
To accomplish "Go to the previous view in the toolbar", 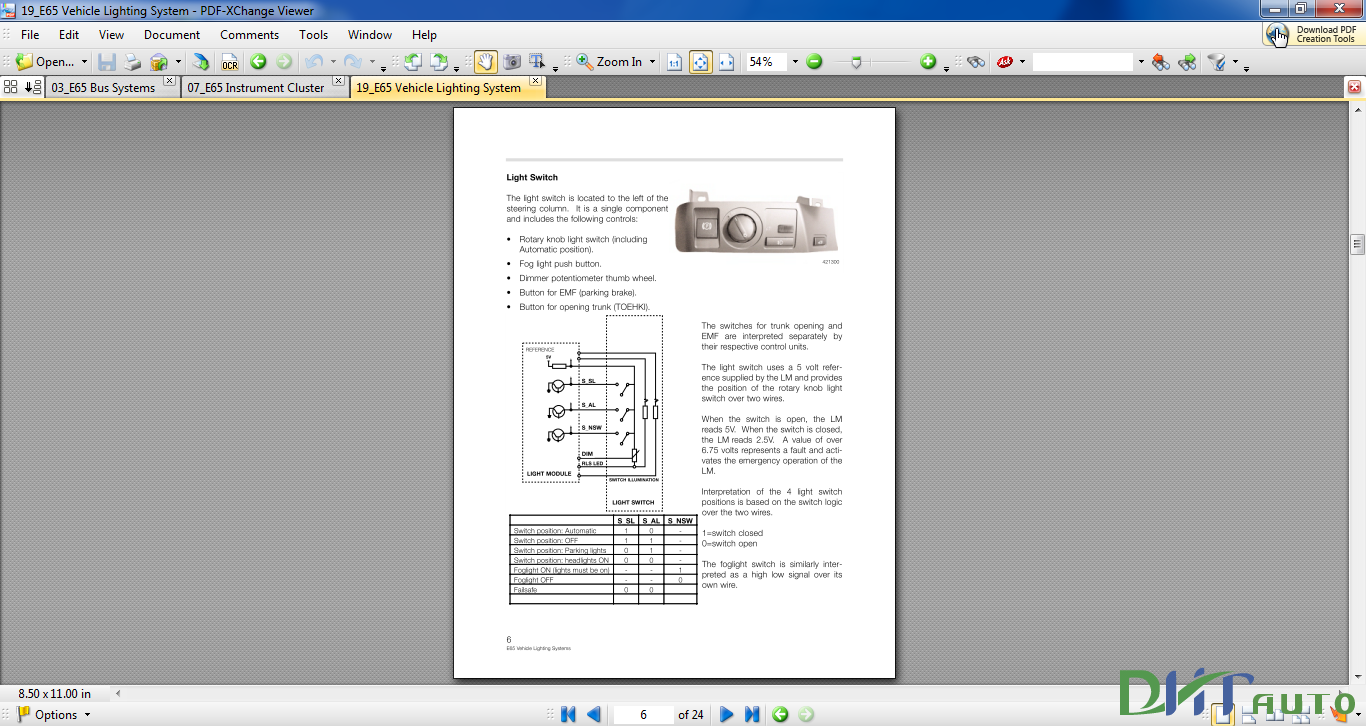I will coord(258,62).
